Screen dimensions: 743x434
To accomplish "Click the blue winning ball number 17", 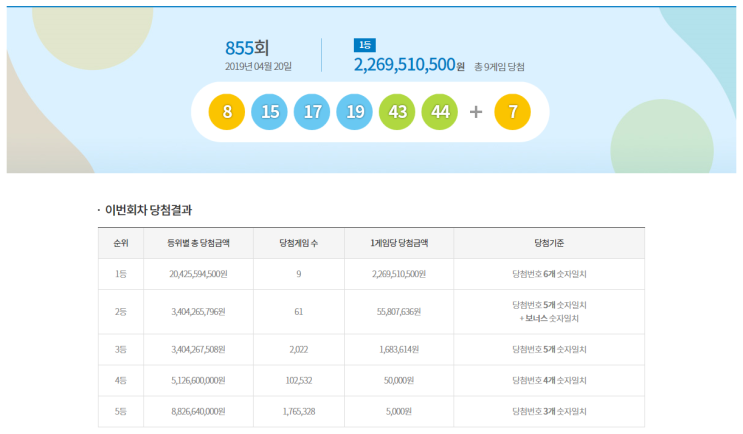I will click(x=312, y=112).
